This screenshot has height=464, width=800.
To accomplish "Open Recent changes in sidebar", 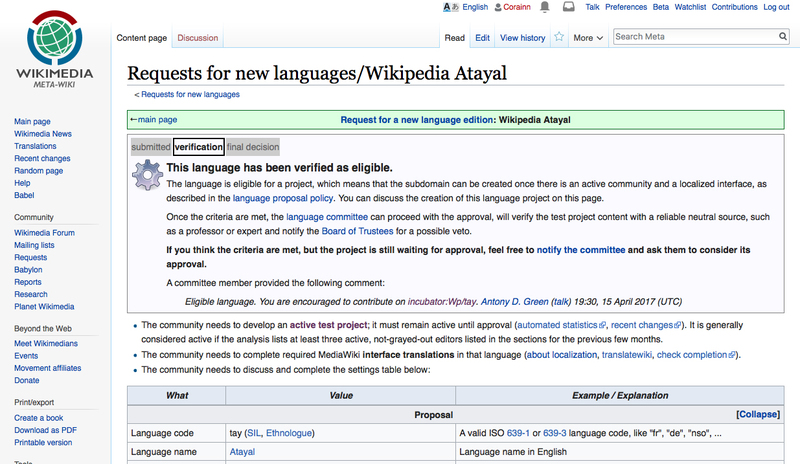I will (42, 158).
